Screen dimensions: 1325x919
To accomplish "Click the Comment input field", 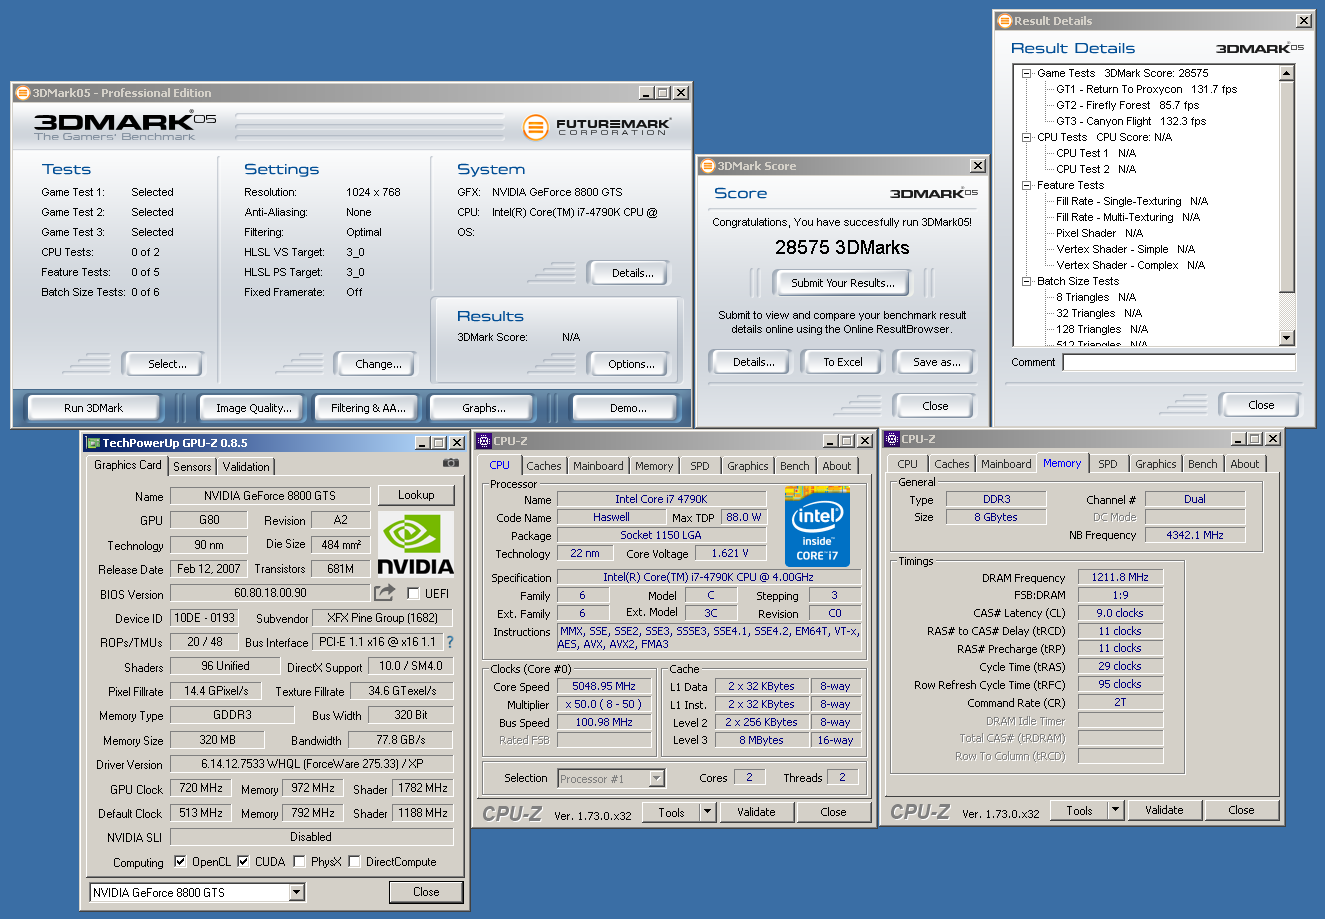I will click(1179, 362).
